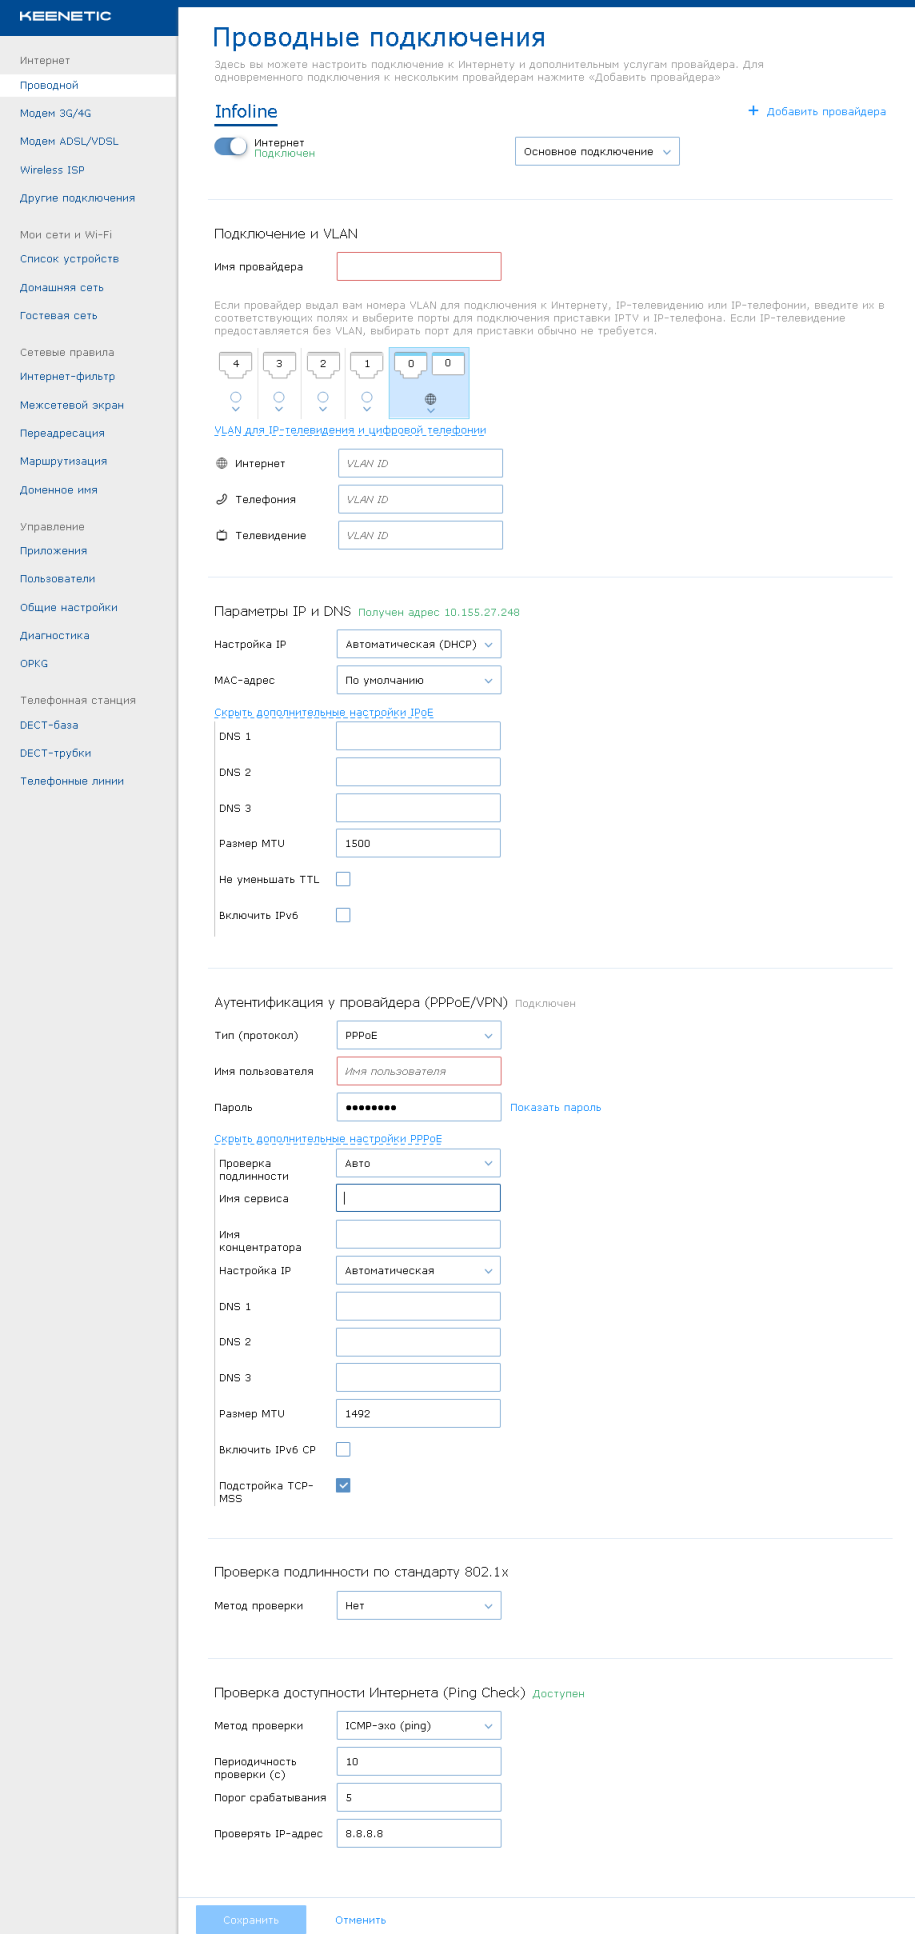Check the Не уменьшать TTL box
This screenshot has height=1934, width=915.
point(343,879)
